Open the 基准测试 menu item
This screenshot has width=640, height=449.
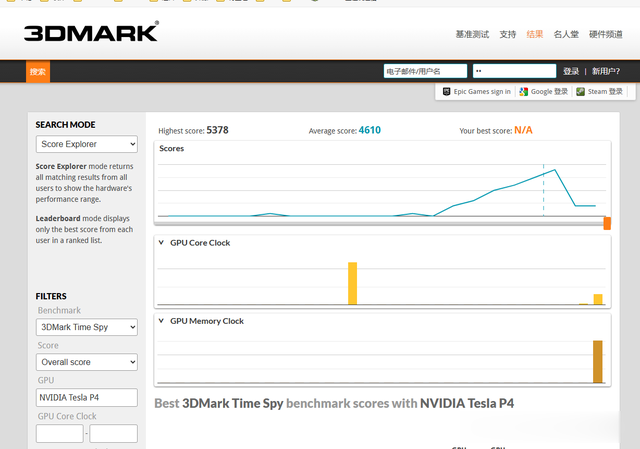[472, 34]
